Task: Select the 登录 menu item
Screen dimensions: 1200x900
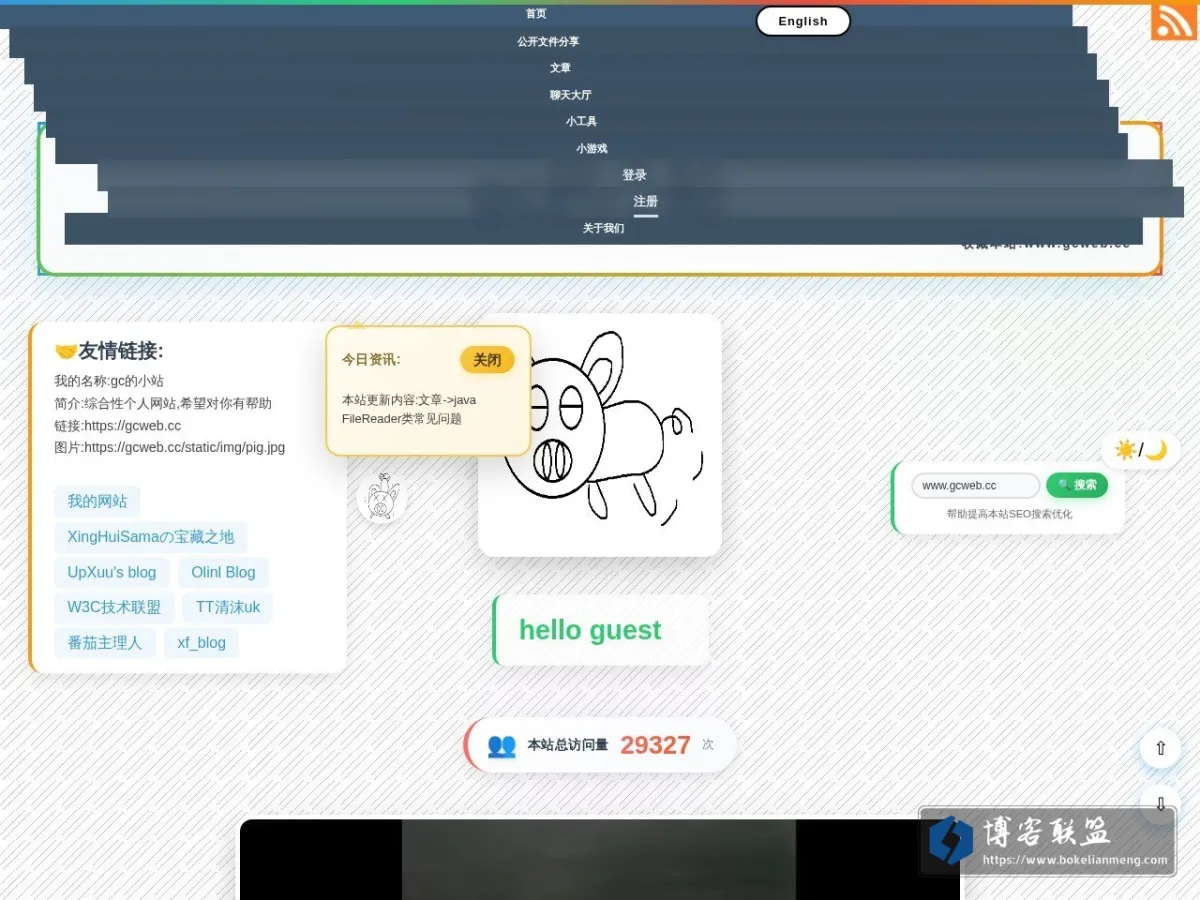Action: coord(634,175)
